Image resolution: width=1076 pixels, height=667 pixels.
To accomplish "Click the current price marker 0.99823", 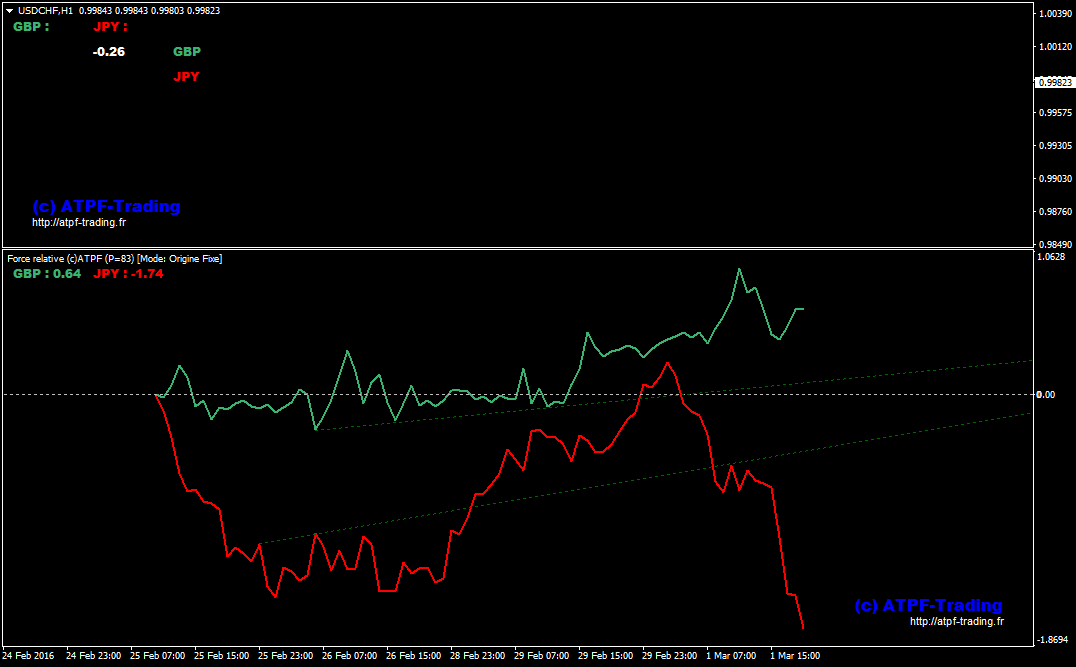I will point(1055,82).
